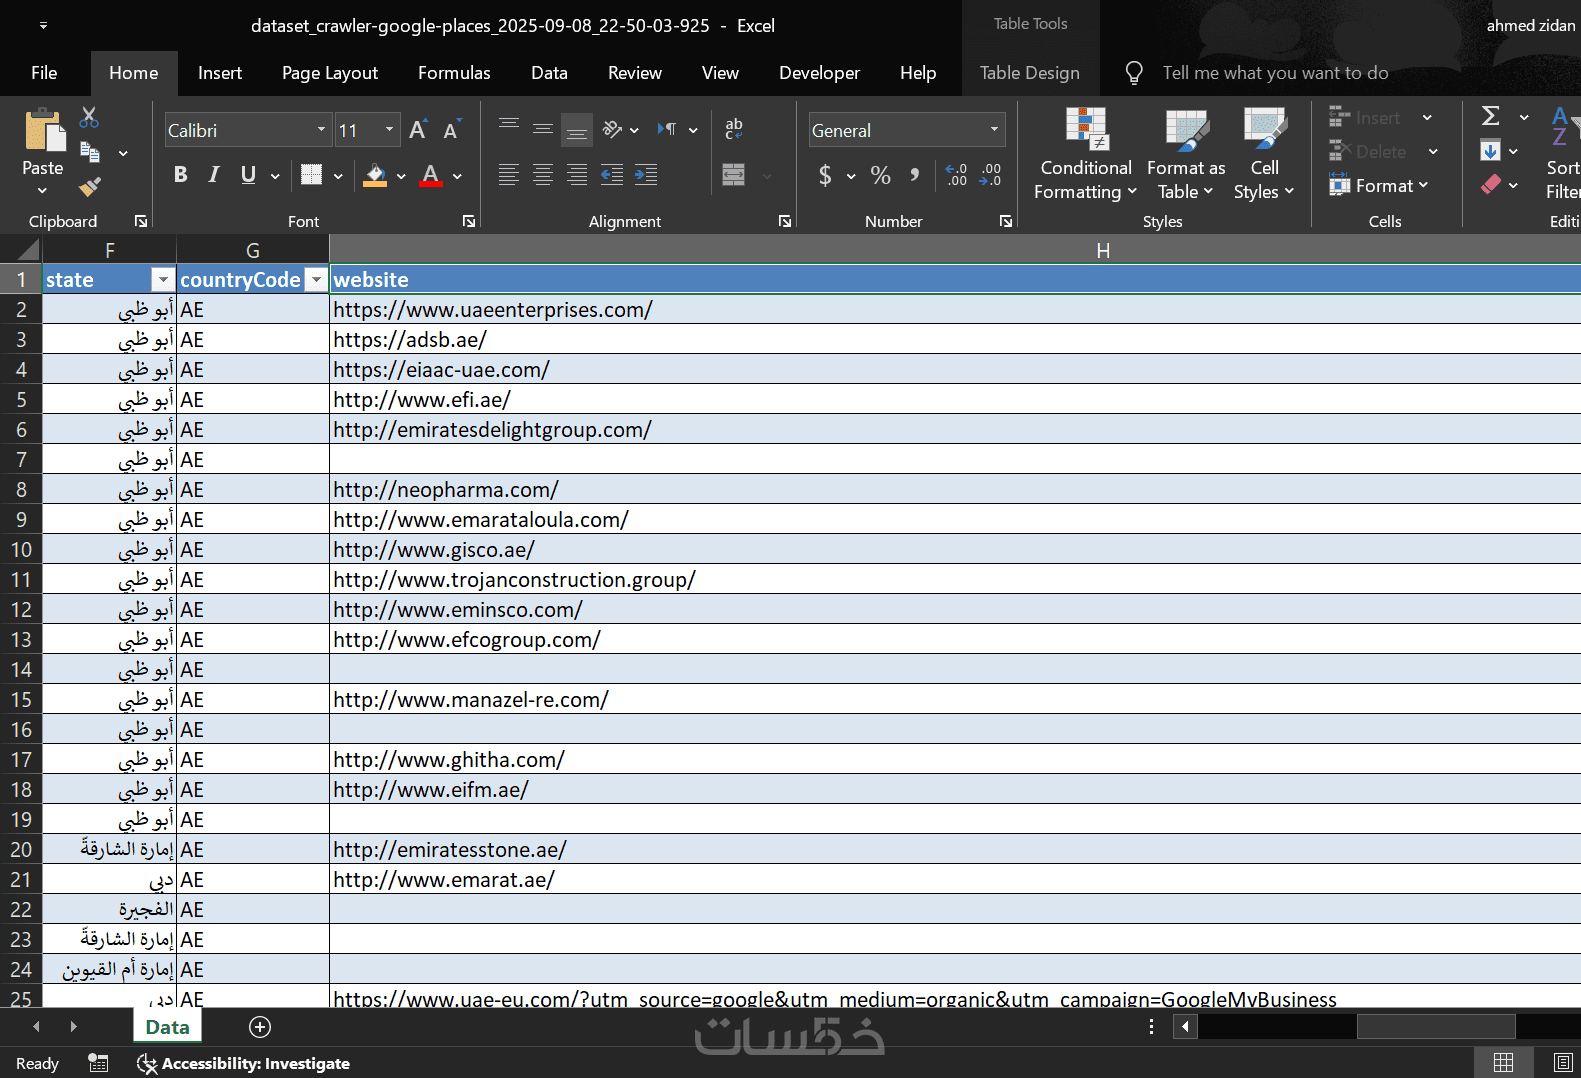The width and height of the screenshot is (1581, 1078).
Task: Select cell with https://adsb.ae/
Action: click(955, 339)
